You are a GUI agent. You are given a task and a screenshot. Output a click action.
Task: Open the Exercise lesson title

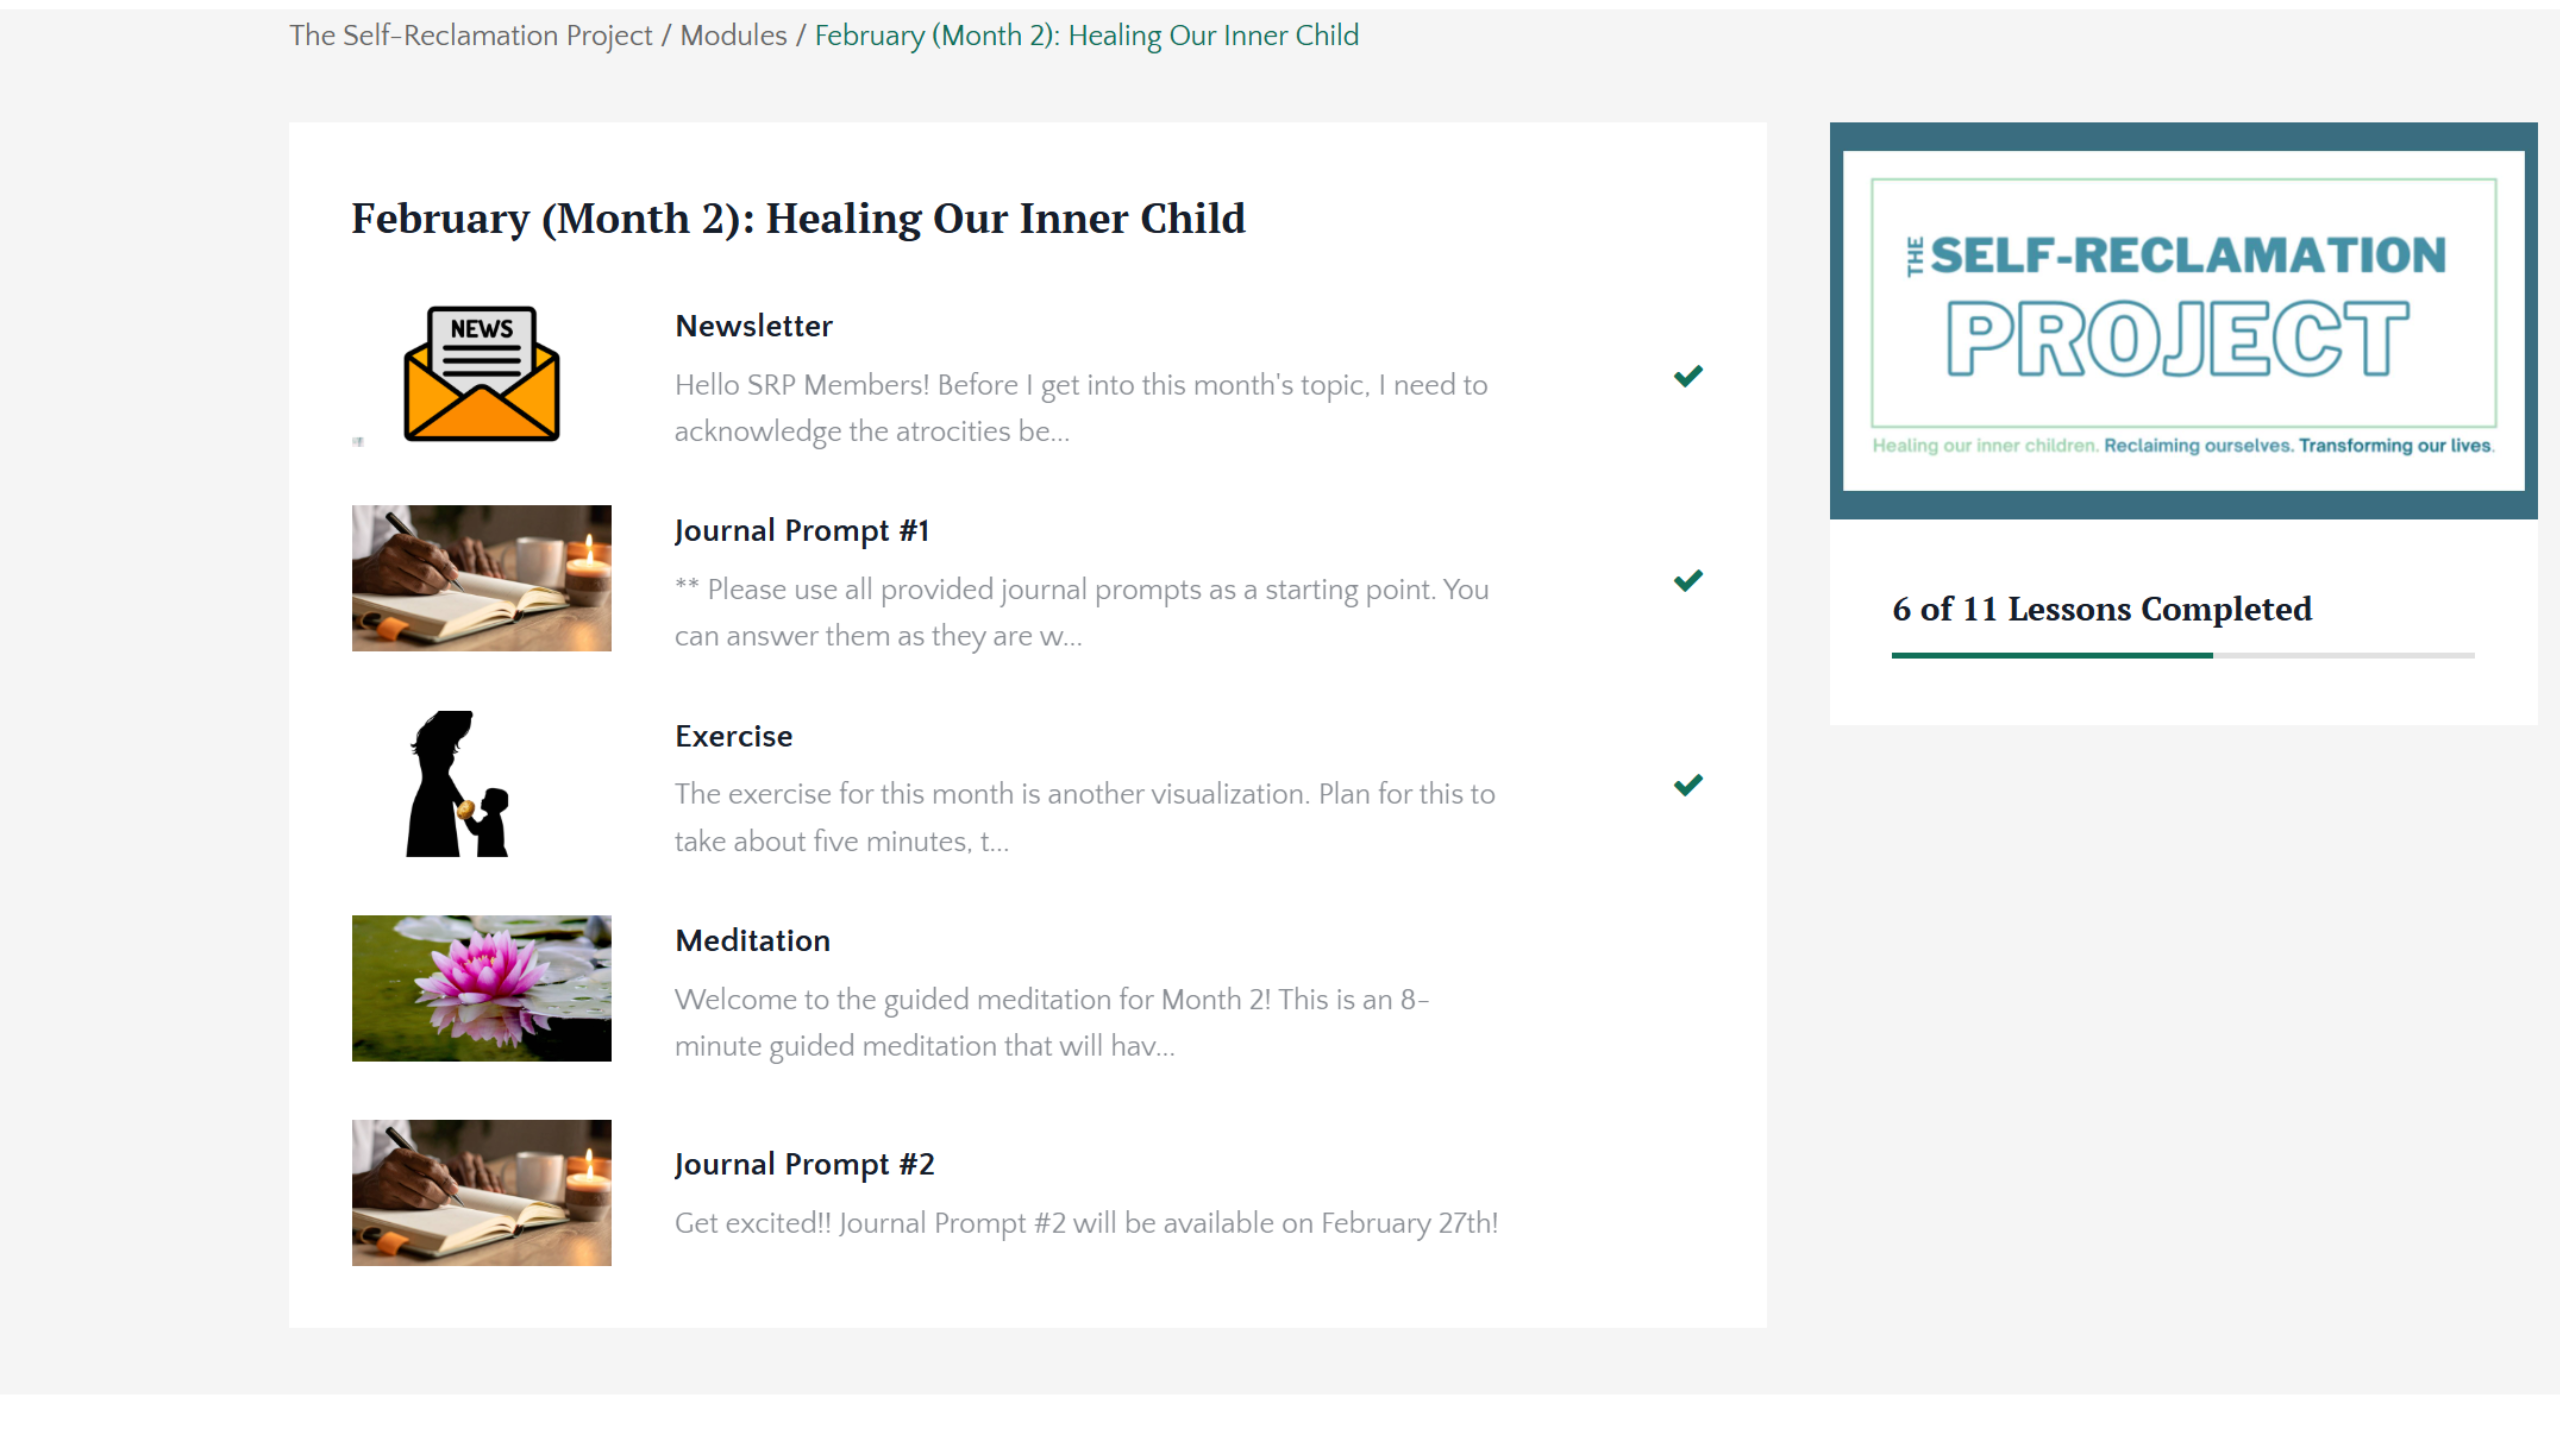point(733,736)
